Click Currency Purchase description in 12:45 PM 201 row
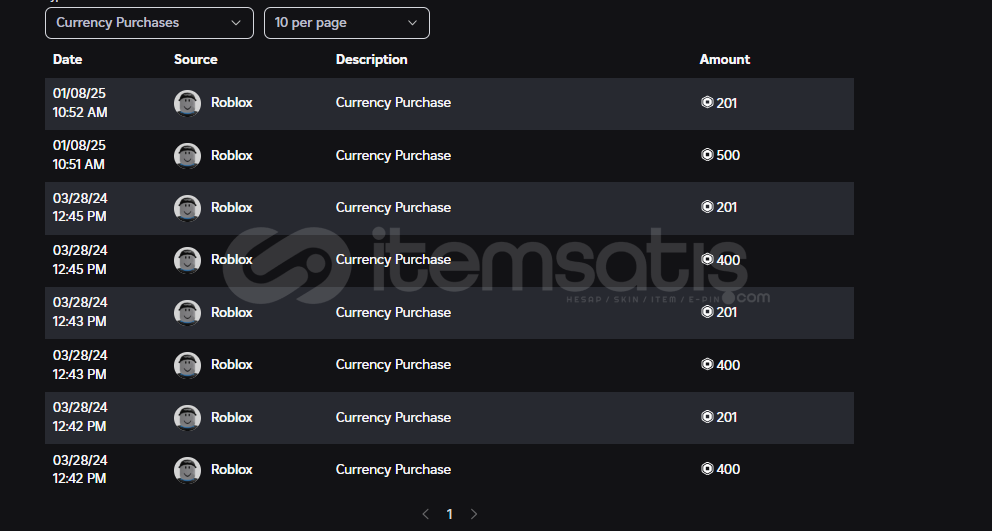 coord(393,208)
